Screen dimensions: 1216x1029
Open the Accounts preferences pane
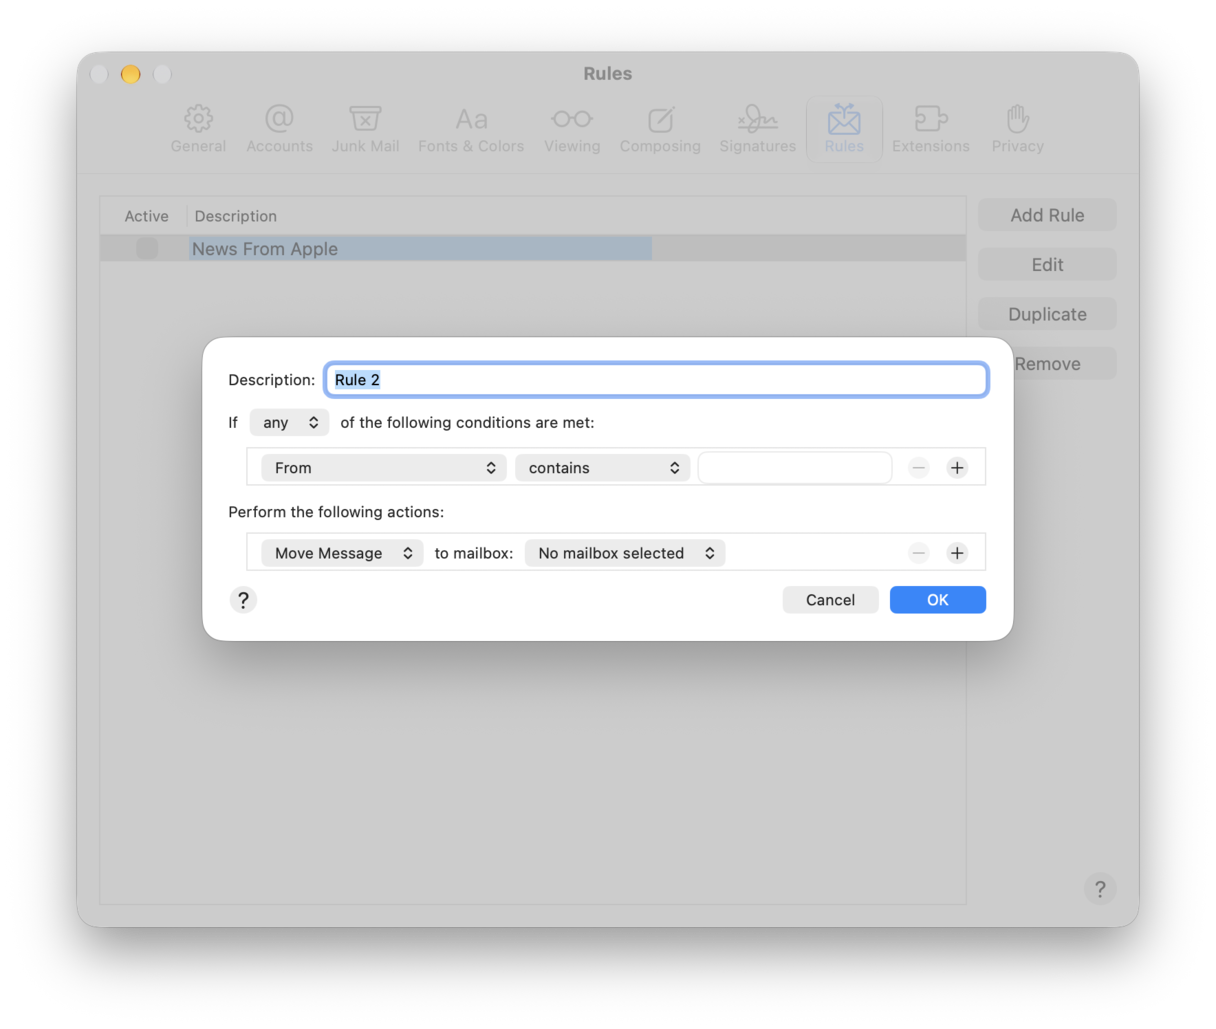(279, 129)
